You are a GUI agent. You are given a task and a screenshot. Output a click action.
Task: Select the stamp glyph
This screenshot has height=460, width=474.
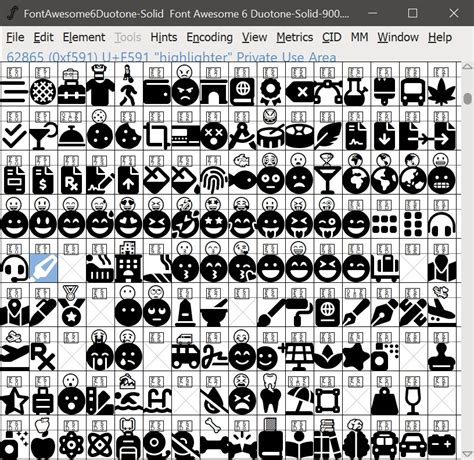point(441,357)
